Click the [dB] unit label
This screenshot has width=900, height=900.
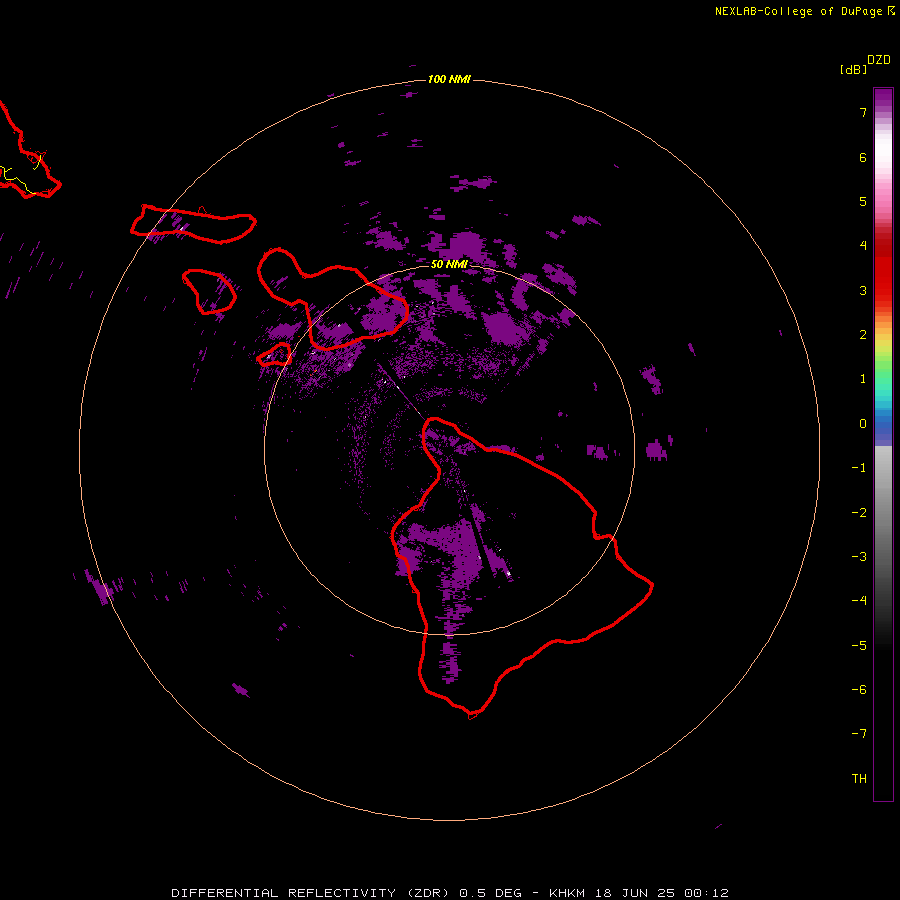(853, 69)
